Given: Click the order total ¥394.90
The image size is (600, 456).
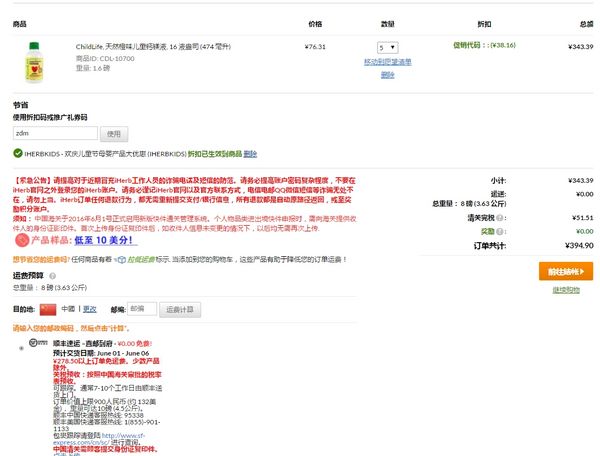Looking at the screenshot, I should click(579, 246).
